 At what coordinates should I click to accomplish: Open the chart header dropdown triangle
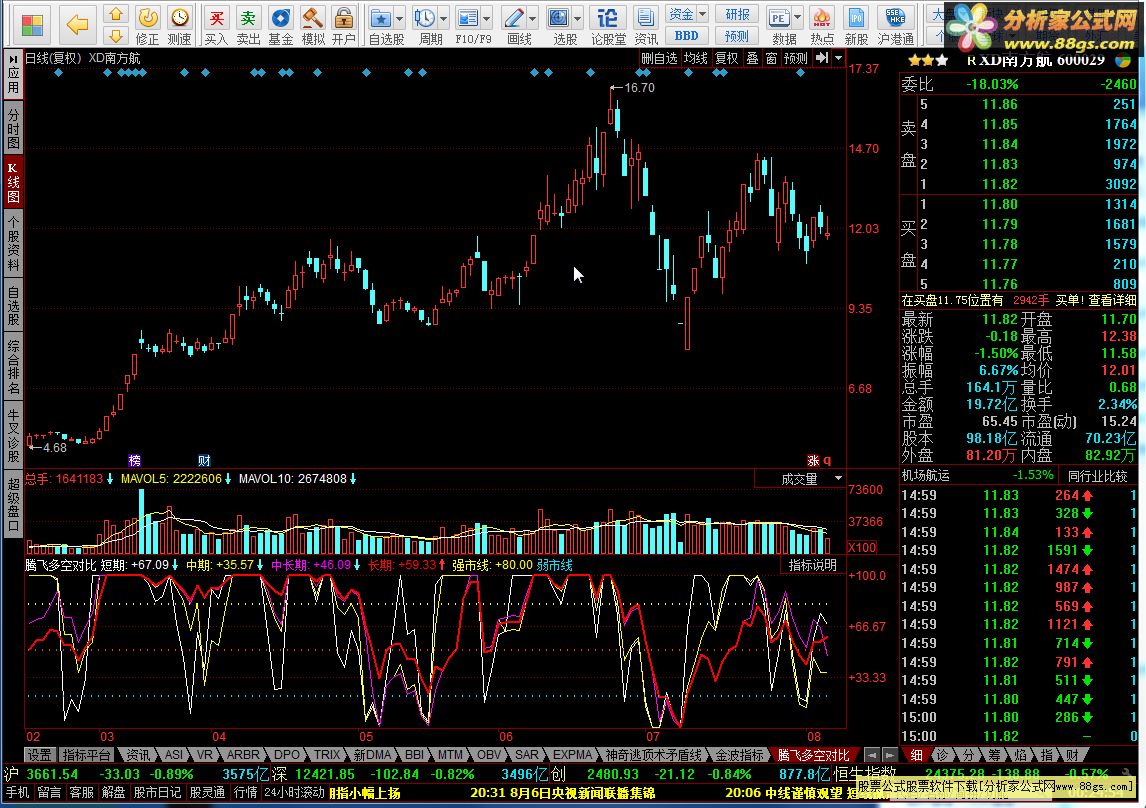pos(838,58)
